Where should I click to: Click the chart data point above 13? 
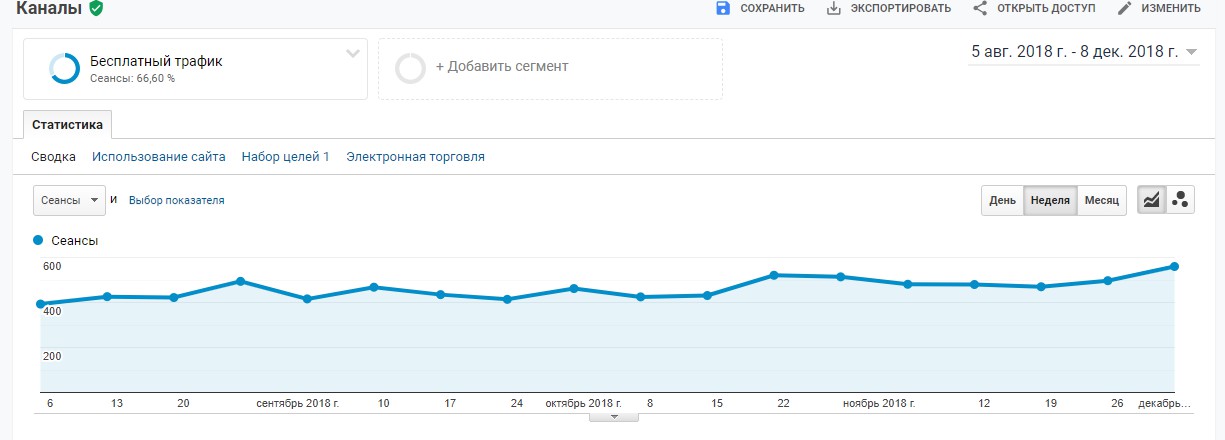[107, 296]
